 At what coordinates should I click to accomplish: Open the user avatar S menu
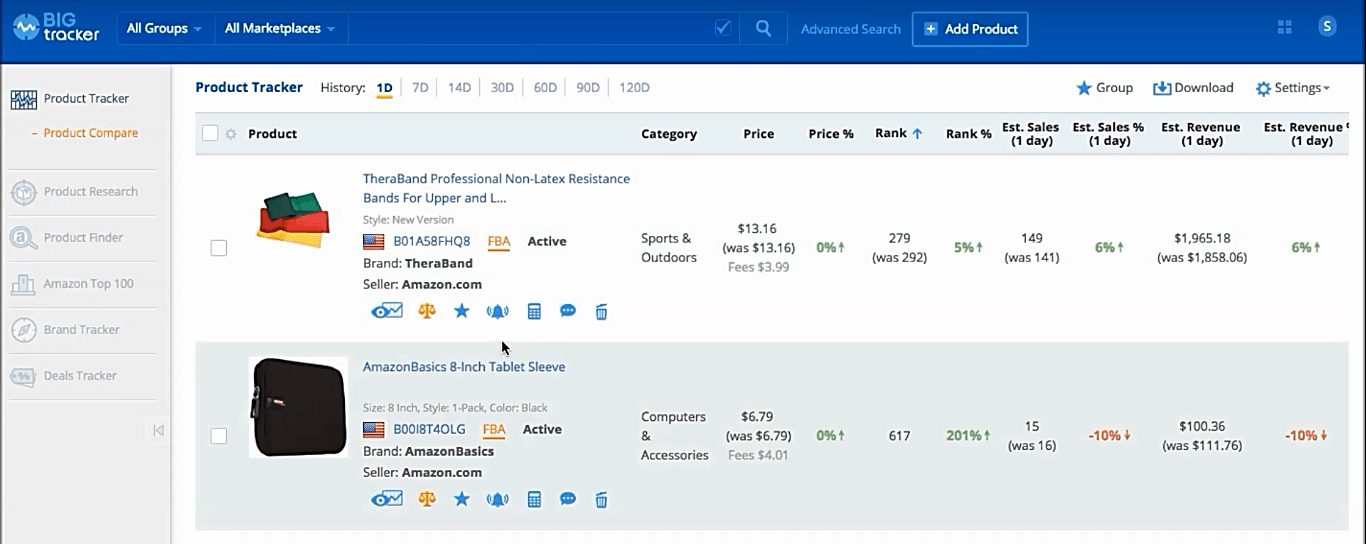(1327, 27)
